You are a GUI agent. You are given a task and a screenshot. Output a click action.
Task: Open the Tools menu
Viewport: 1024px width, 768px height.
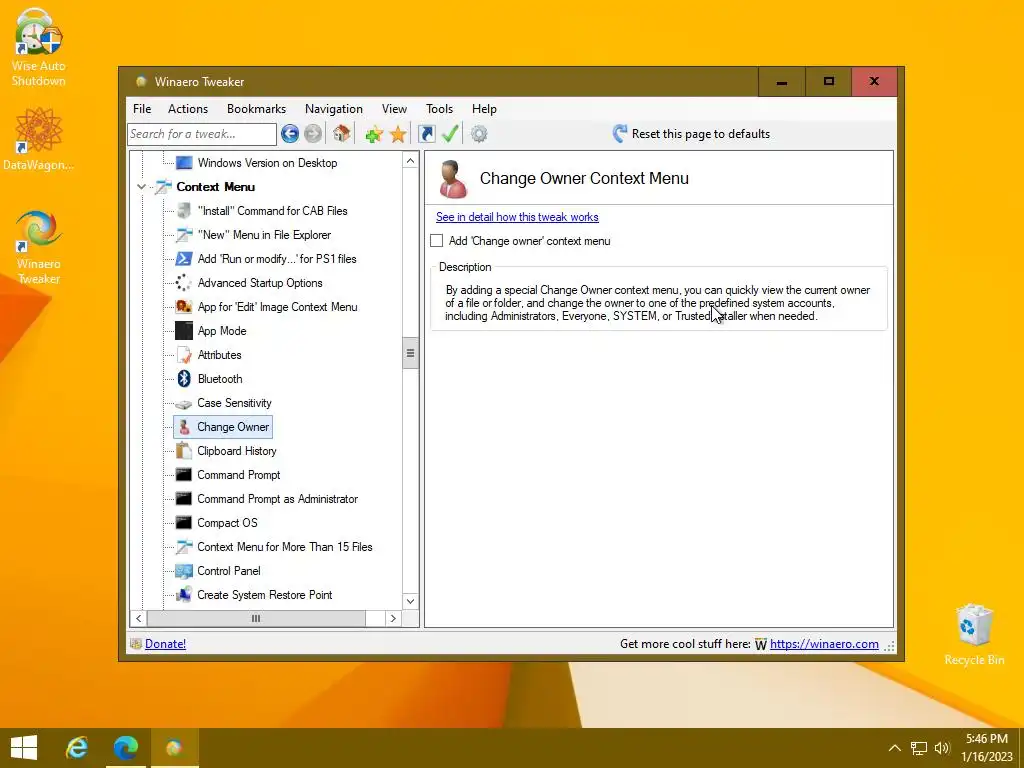click(x=439, y=109)
